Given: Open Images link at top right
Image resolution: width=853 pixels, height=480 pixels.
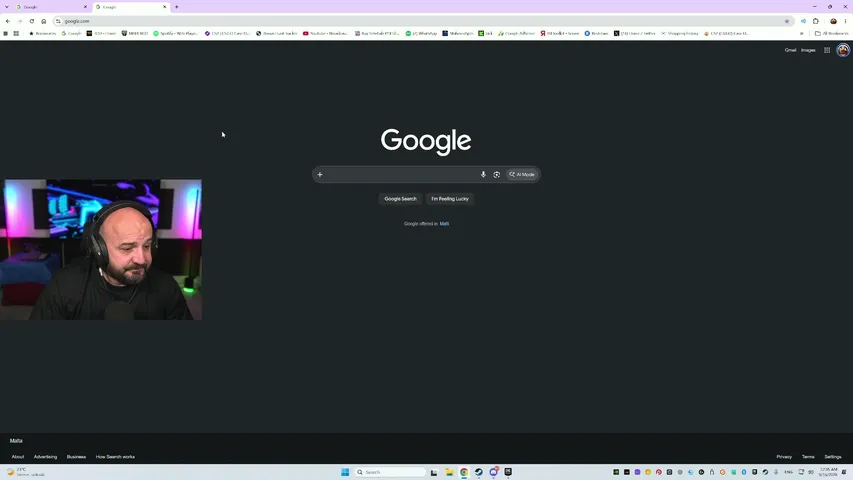Looking at the screenshot, I should pos(808,50).
